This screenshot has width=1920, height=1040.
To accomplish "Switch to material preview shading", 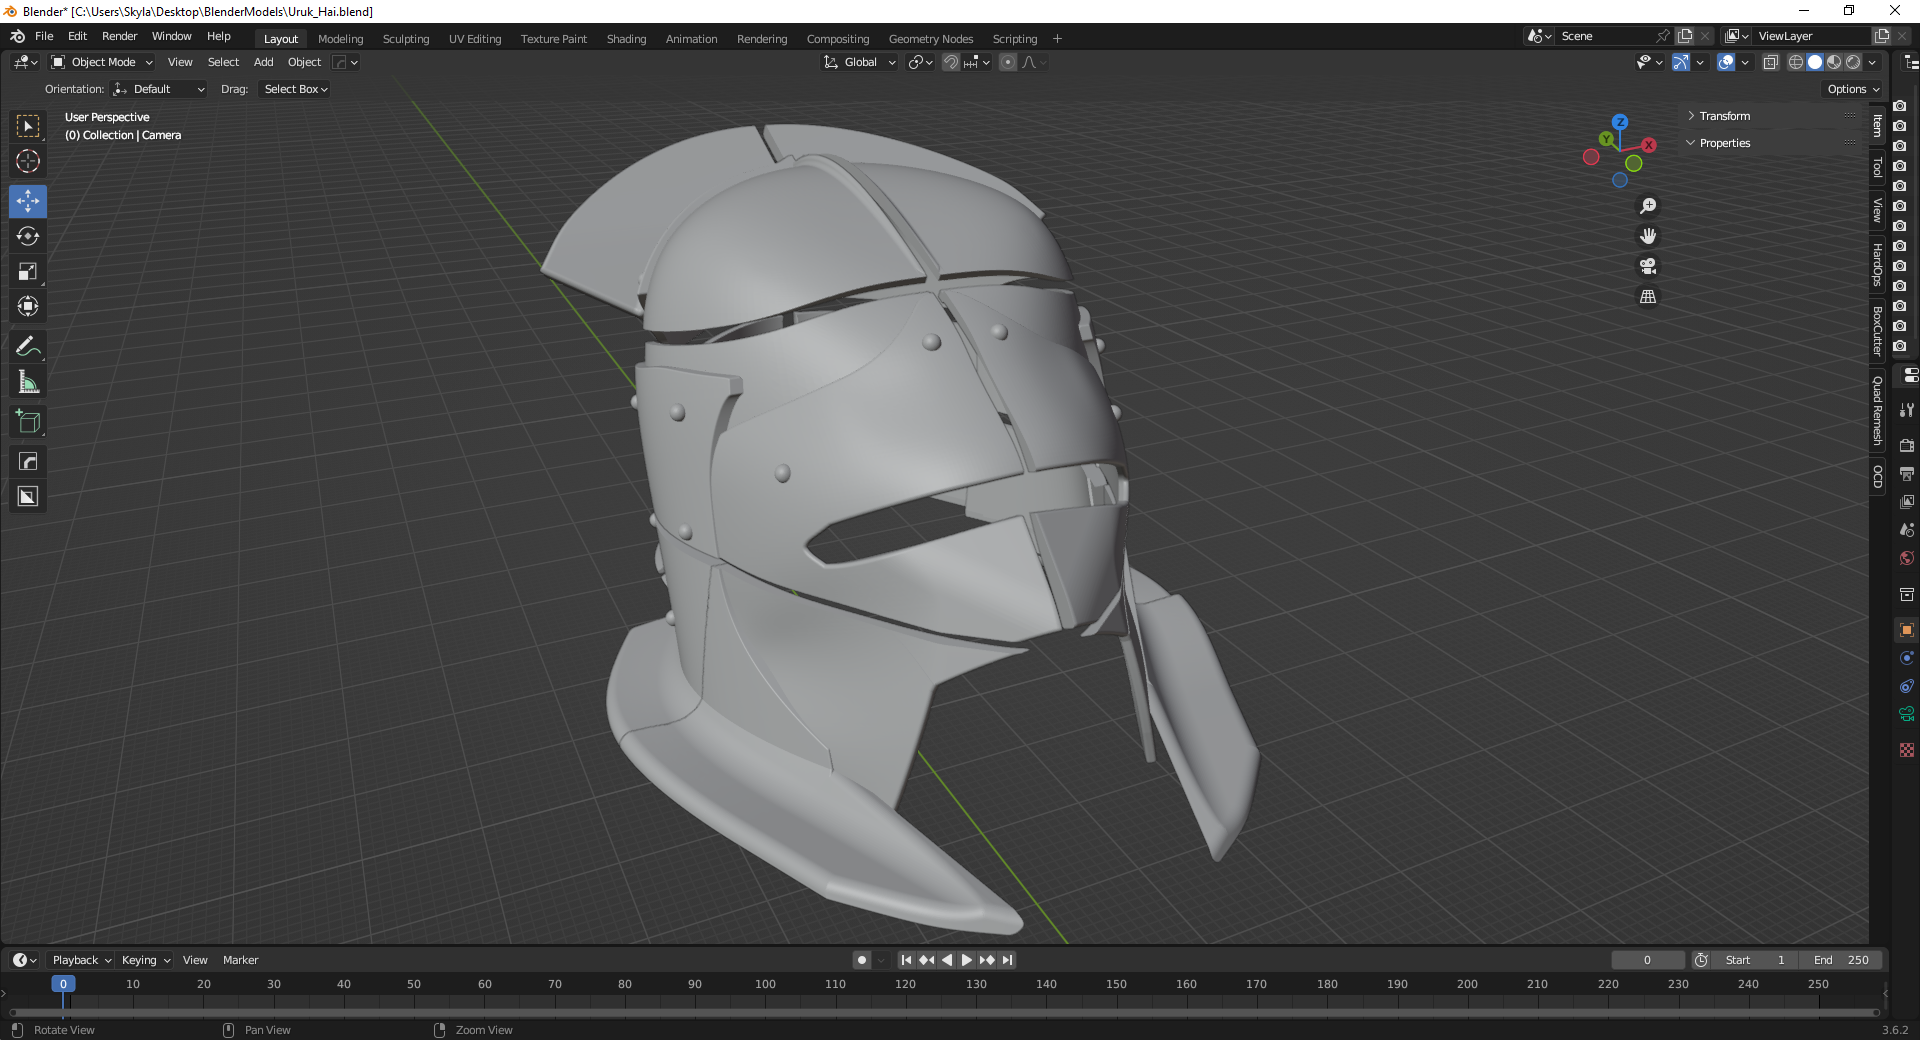I will [1834, 62].
